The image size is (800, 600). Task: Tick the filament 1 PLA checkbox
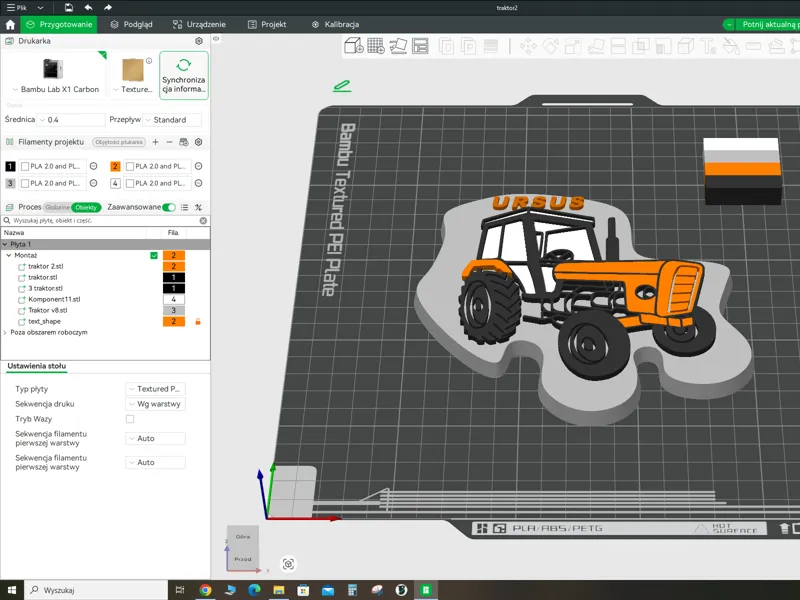[x=24, y=166]
